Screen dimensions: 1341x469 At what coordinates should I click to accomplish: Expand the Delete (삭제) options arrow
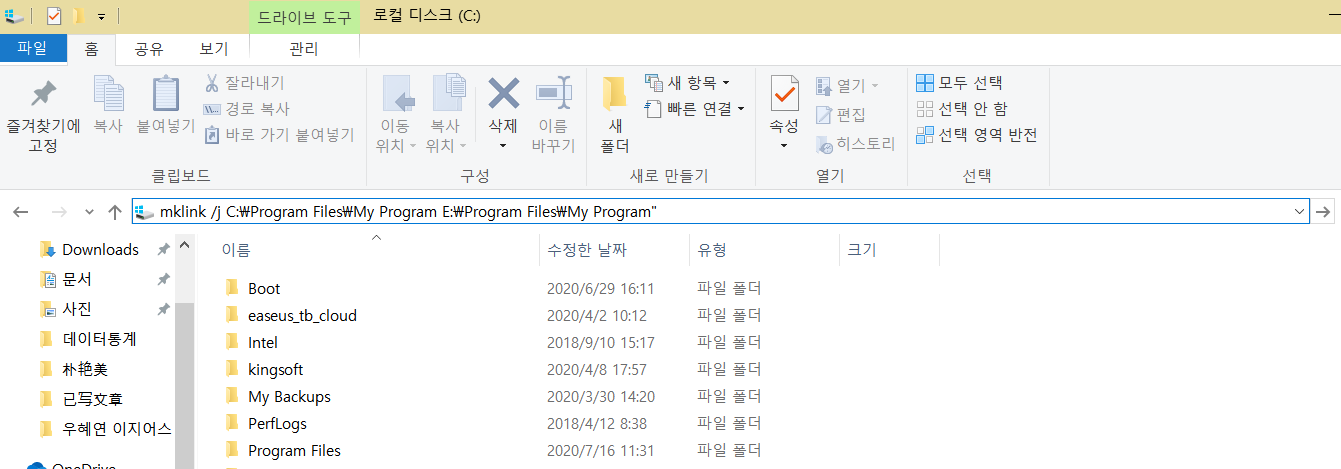tap(503, 145)
